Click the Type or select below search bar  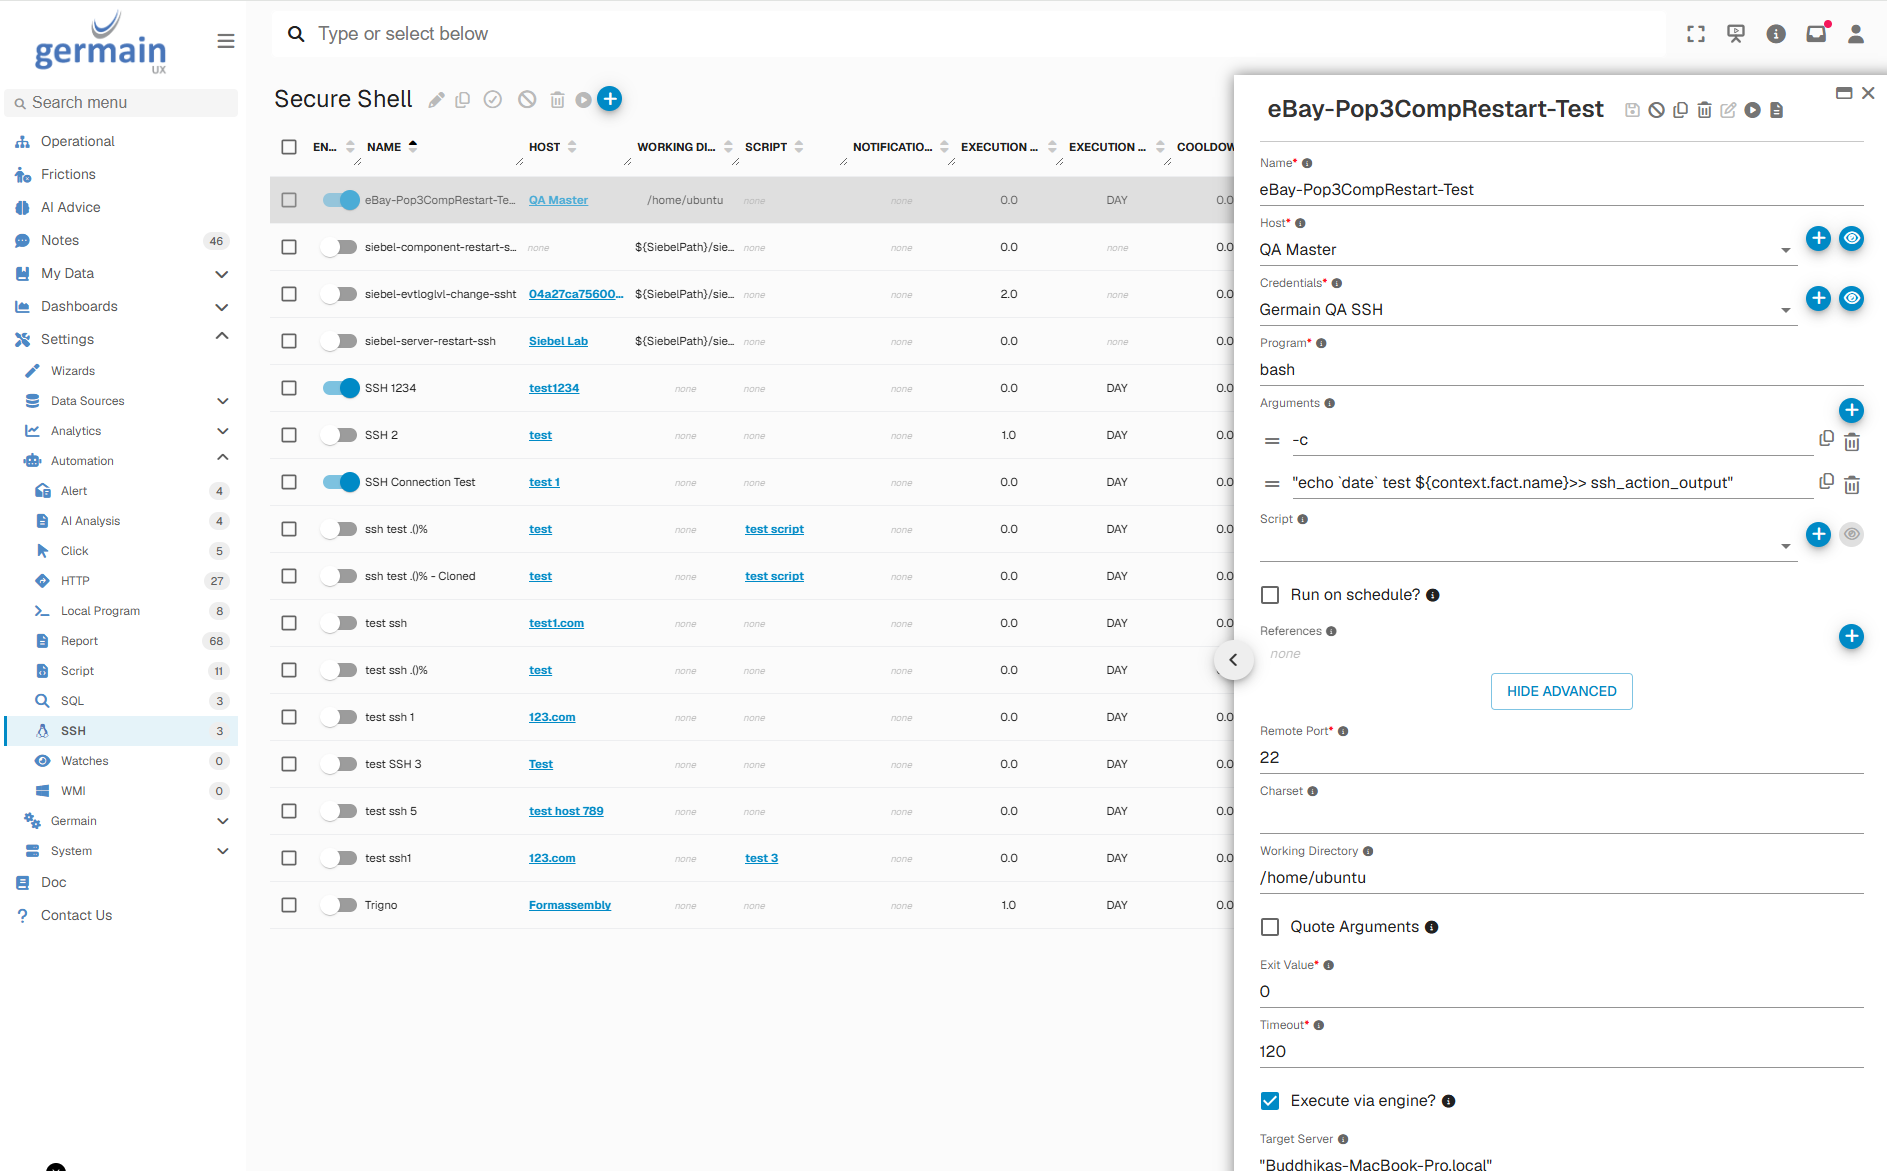969,34
